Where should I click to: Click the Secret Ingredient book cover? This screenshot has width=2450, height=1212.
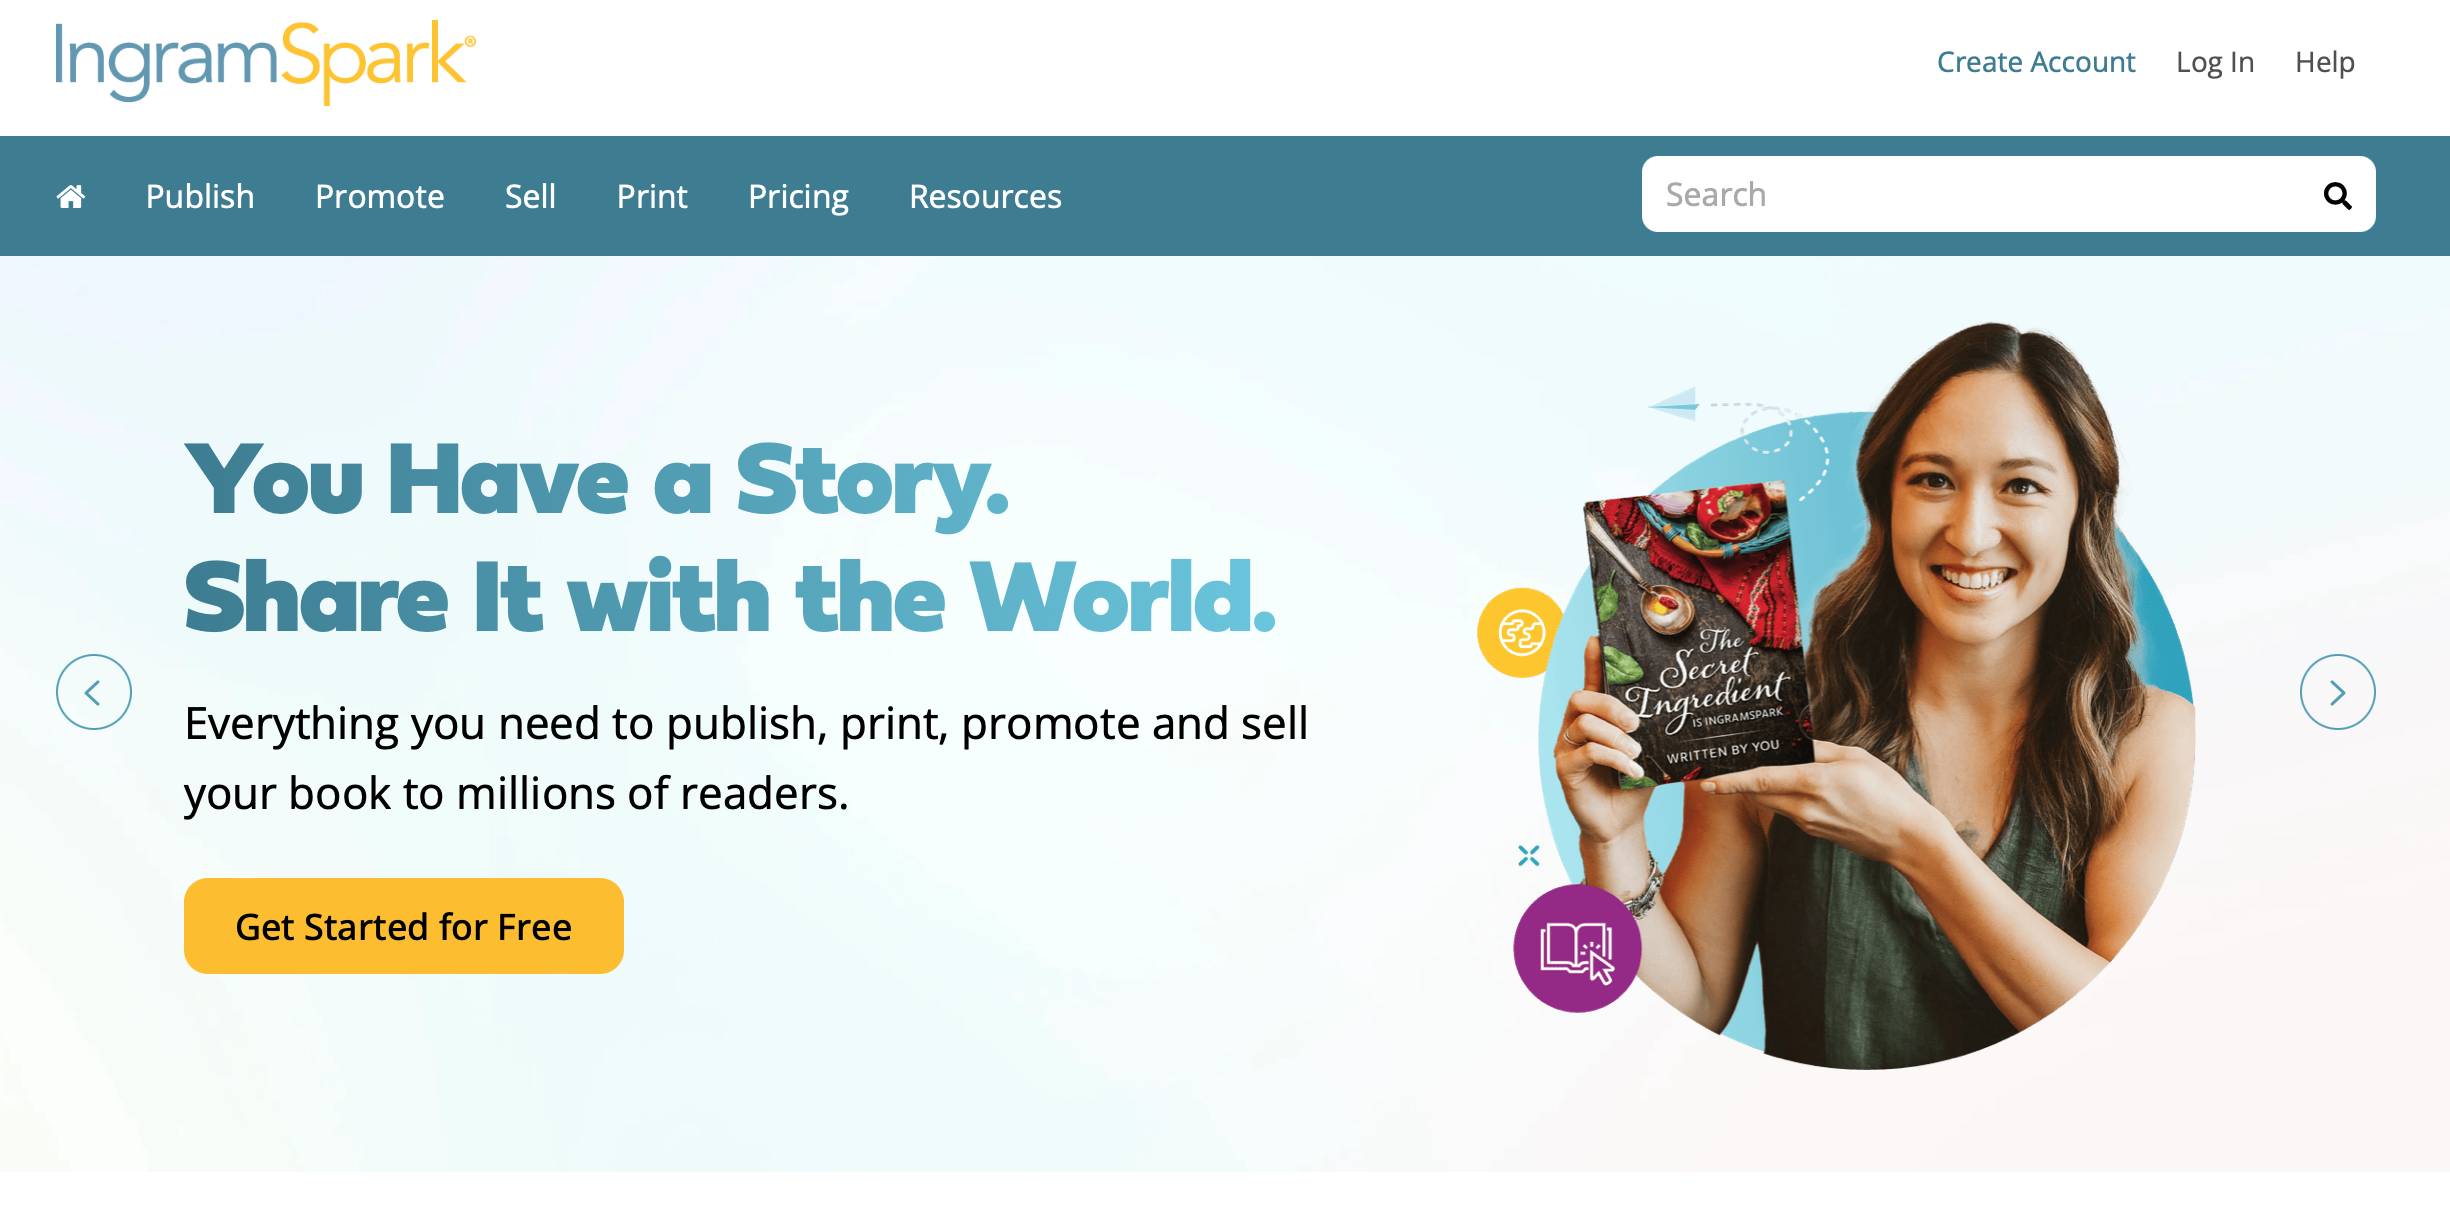1700,635
